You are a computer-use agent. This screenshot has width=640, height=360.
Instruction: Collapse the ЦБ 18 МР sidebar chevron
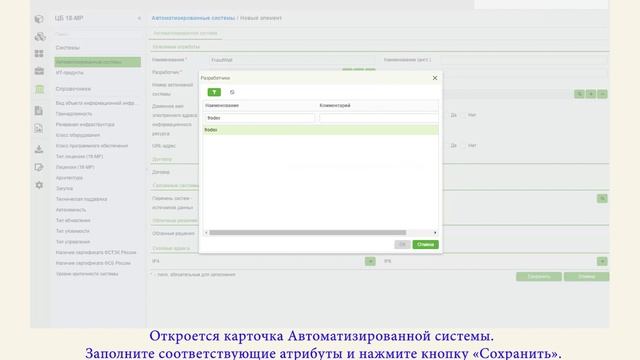pyautogui.click(x=139, y=18)
